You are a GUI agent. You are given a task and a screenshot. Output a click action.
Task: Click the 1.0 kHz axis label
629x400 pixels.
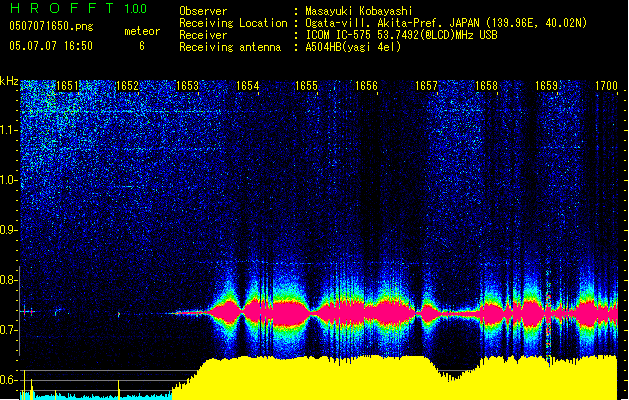tap(9, 180)
